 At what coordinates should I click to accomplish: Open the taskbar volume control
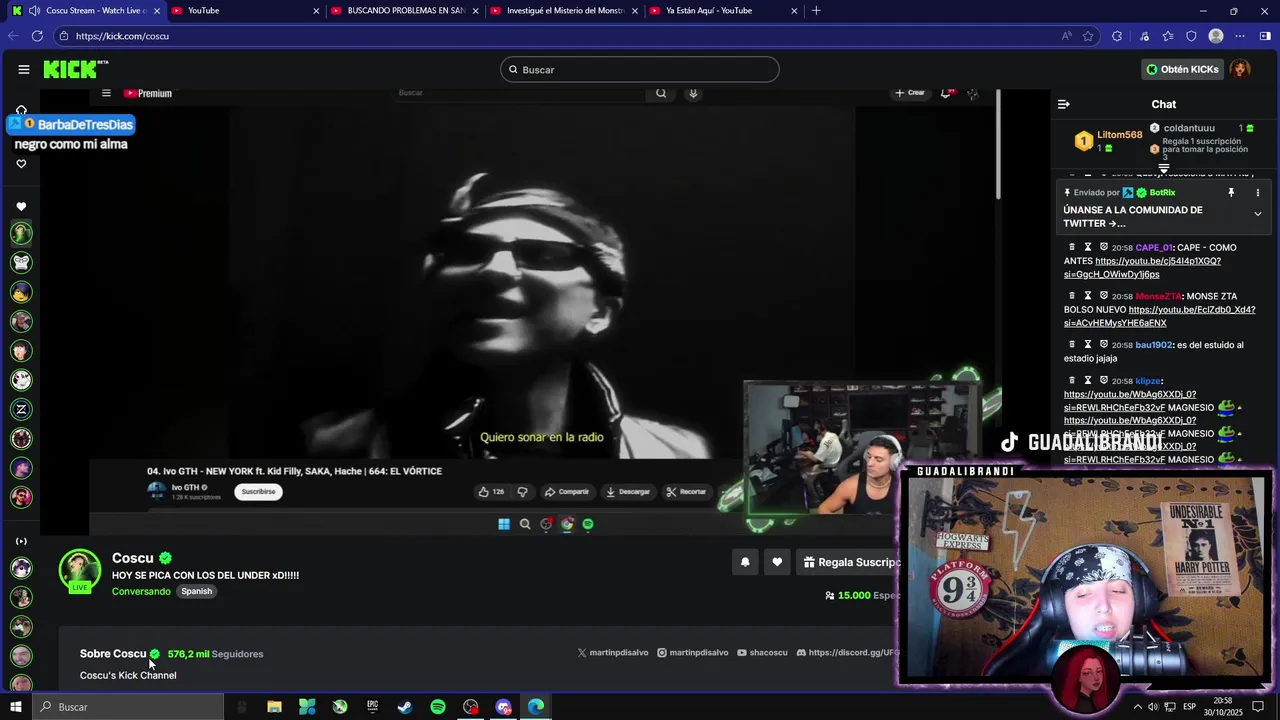tap(1154, 707)
